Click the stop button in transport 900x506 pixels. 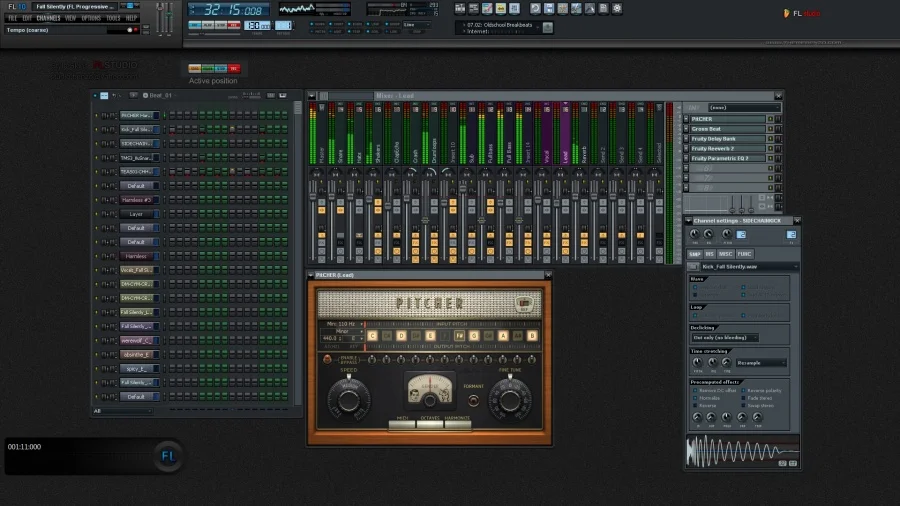(220, 25)
